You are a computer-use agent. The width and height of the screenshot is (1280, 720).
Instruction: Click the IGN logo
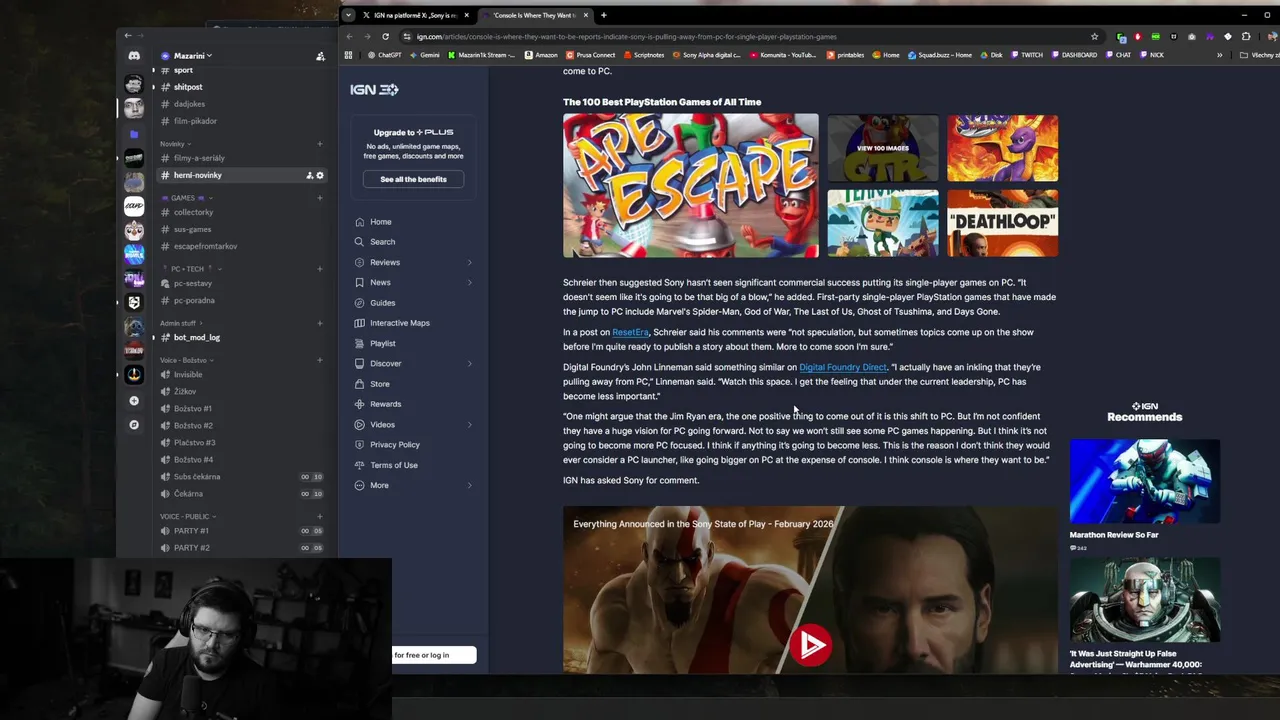374,89
